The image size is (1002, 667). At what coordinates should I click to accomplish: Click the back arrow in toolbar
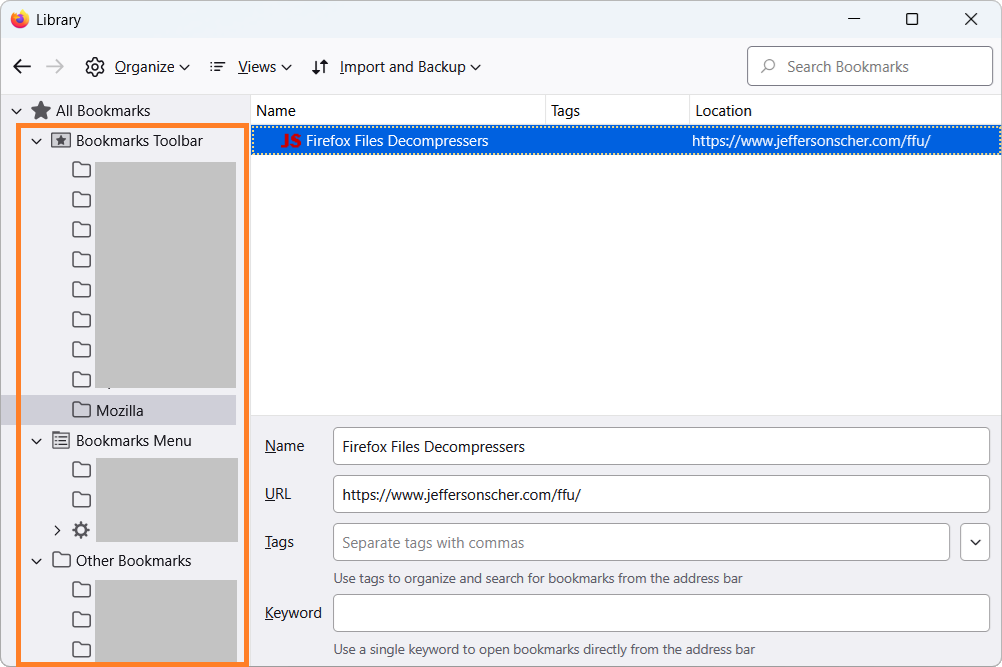tap(22, 67)
